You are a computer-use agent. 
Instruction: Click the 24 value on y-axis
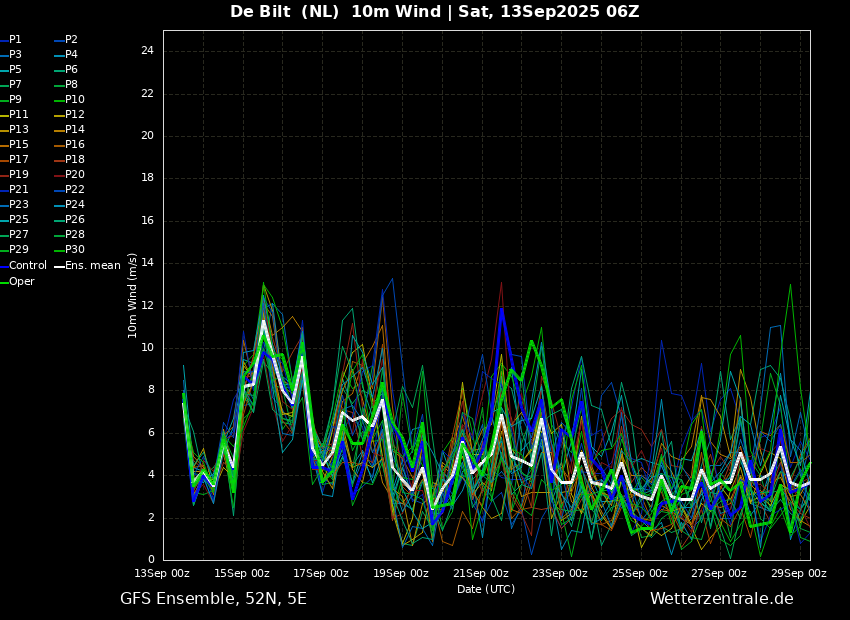tap(147, 51)
